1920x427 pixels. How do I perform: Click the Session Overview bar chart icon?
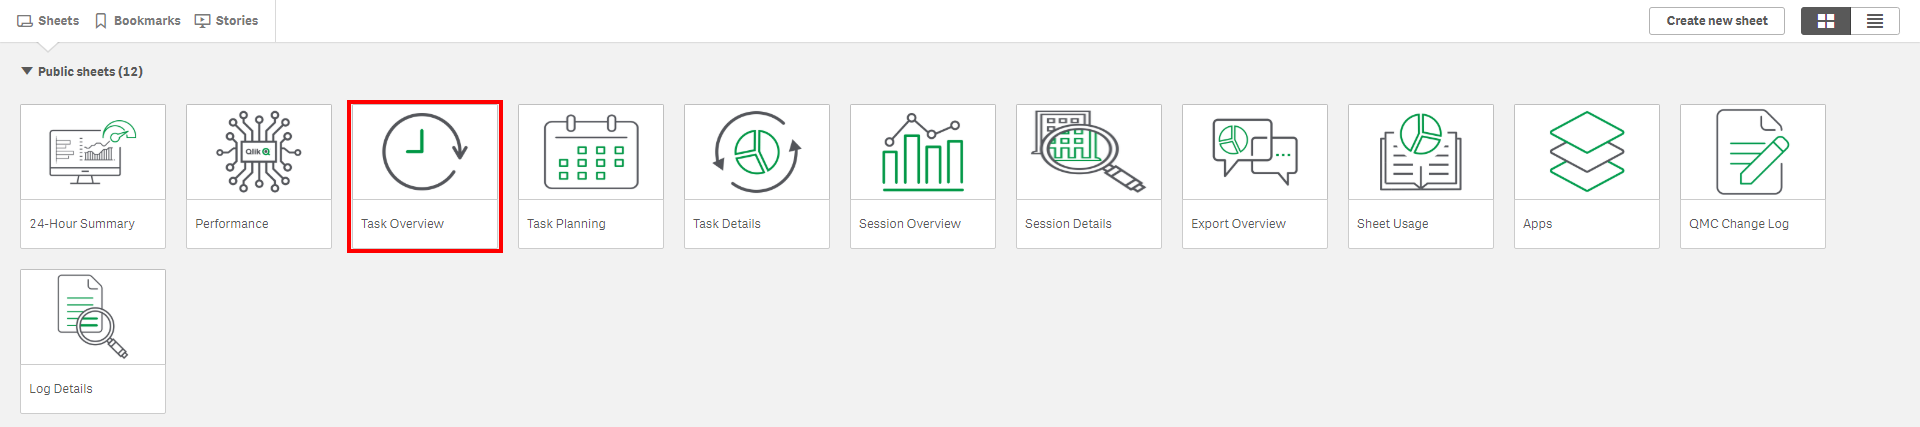923,153
